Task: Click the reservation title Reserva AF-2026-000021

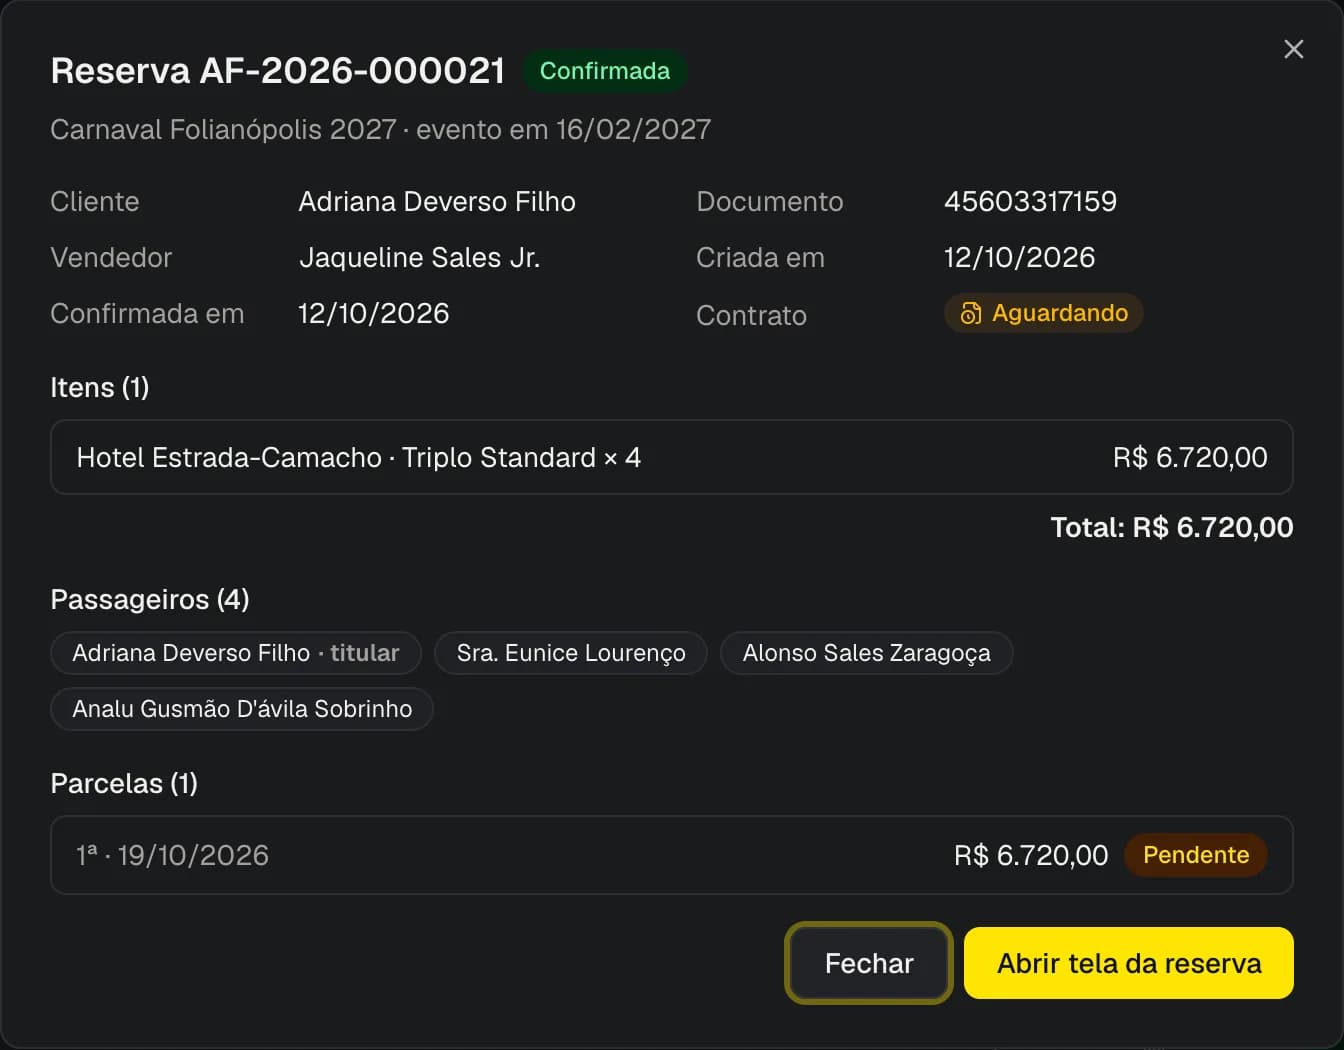Action: coord(278,71)
